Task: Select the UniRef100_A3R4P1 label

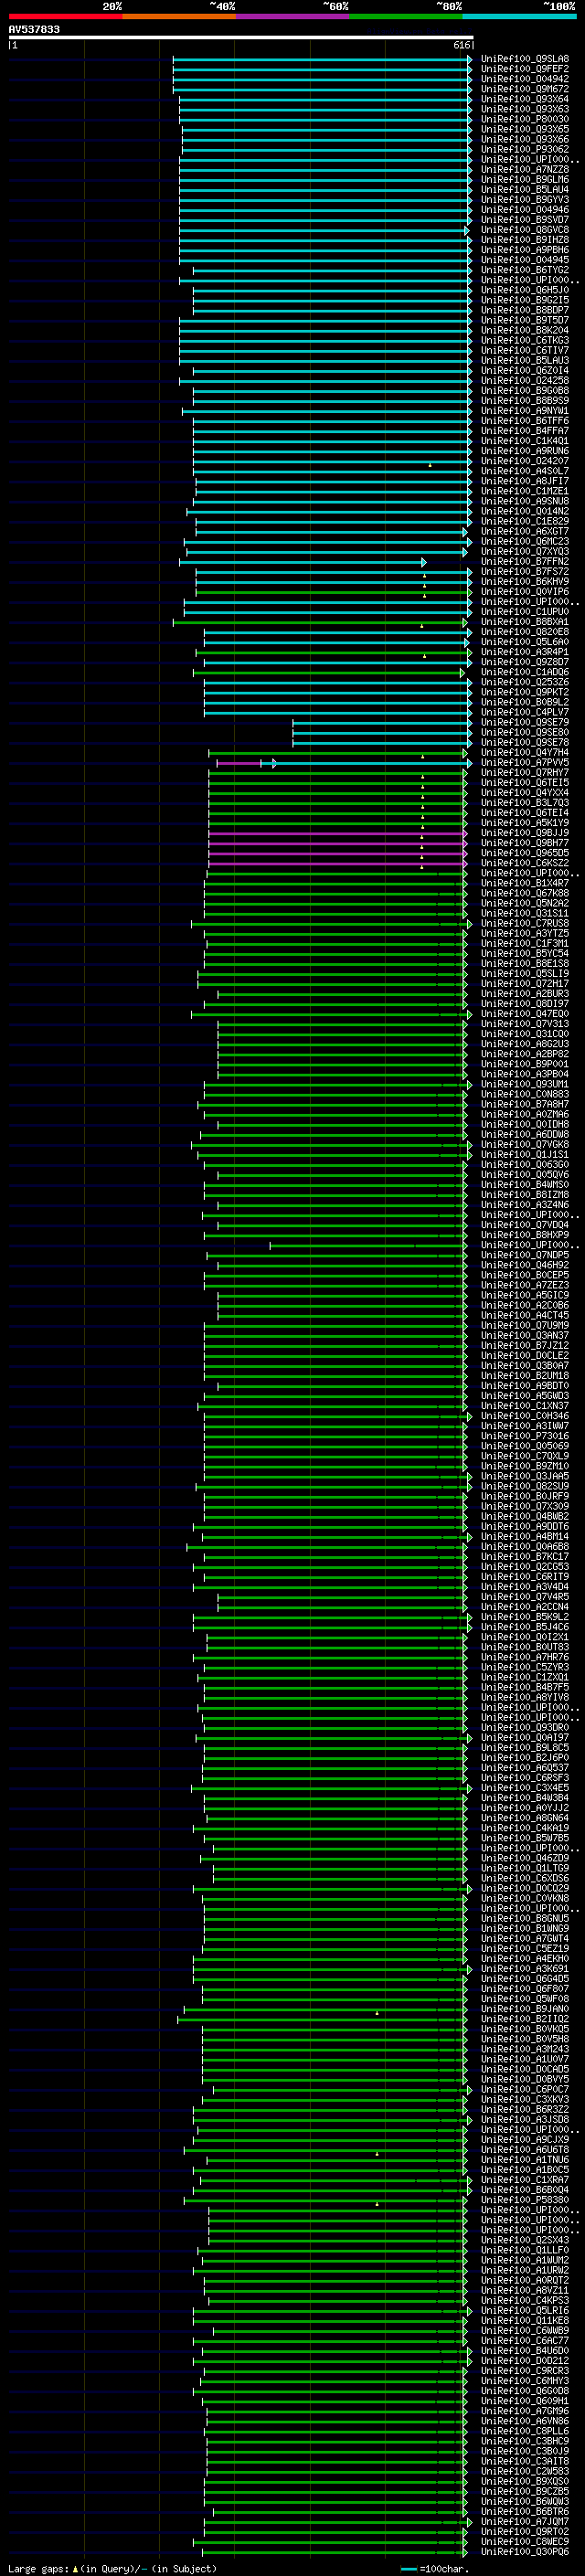Action: point(525,652)
